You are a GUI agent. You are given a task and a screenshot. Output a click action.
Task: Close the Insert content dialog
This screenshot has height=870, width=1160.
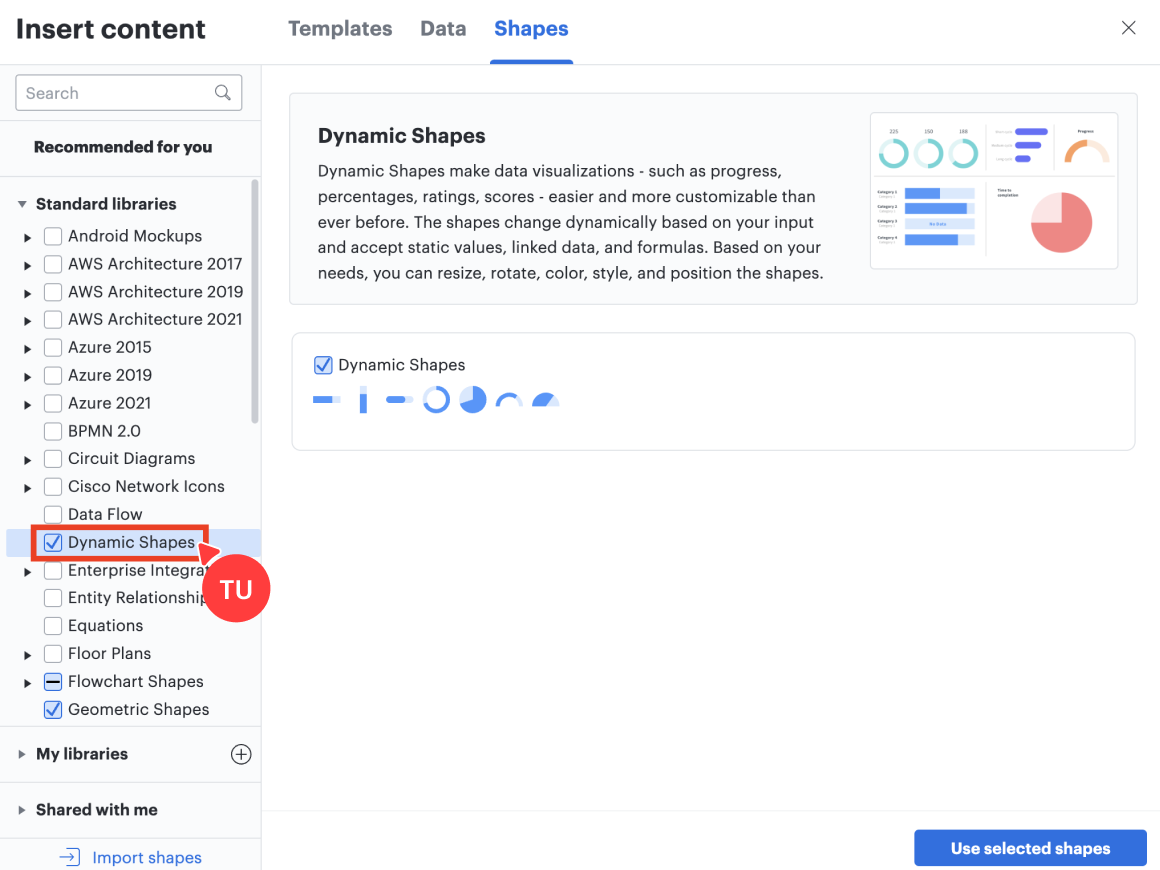click(x=1128, y=28)
